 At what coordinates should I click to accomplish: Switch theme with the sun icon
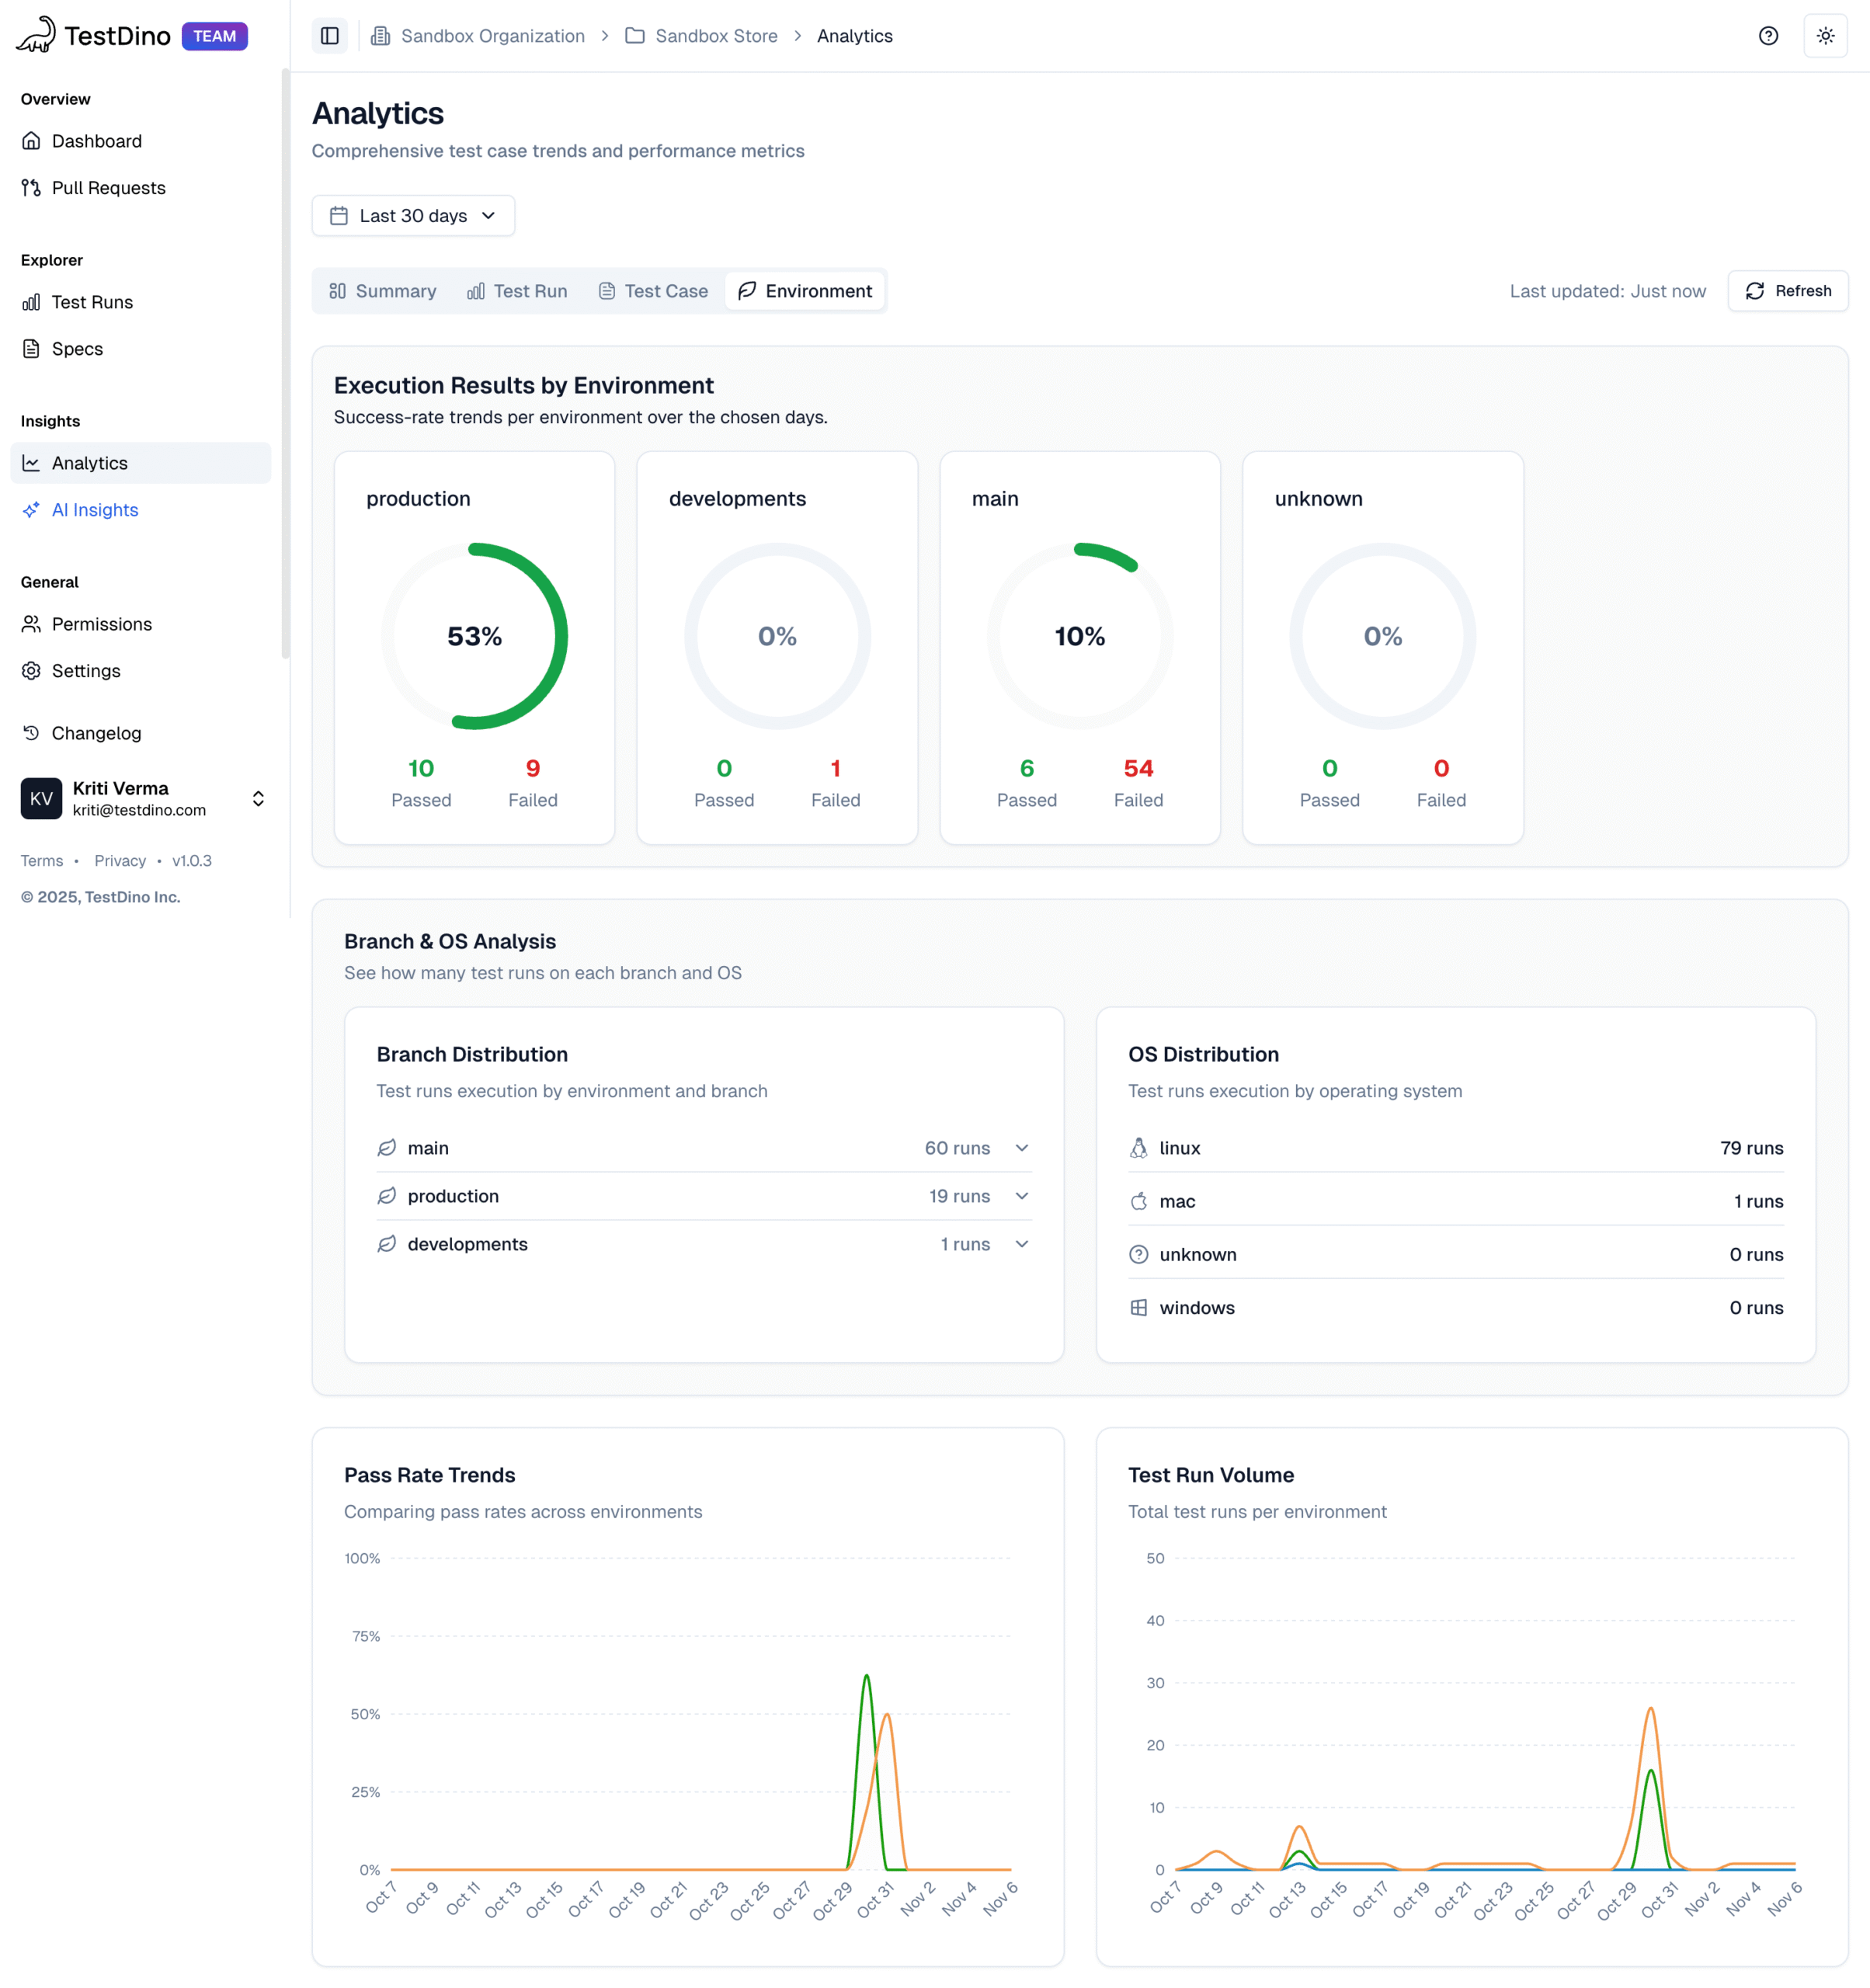click(1825, 36)
